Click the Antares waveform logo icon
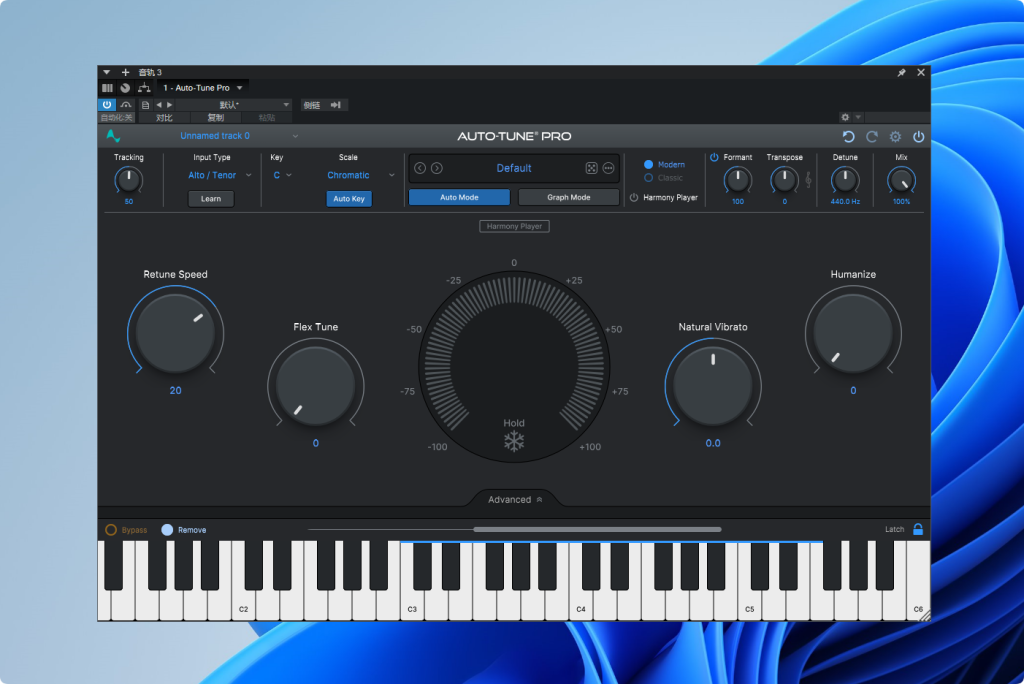The width and height of the screenshot is (1024, 684). 113,136
